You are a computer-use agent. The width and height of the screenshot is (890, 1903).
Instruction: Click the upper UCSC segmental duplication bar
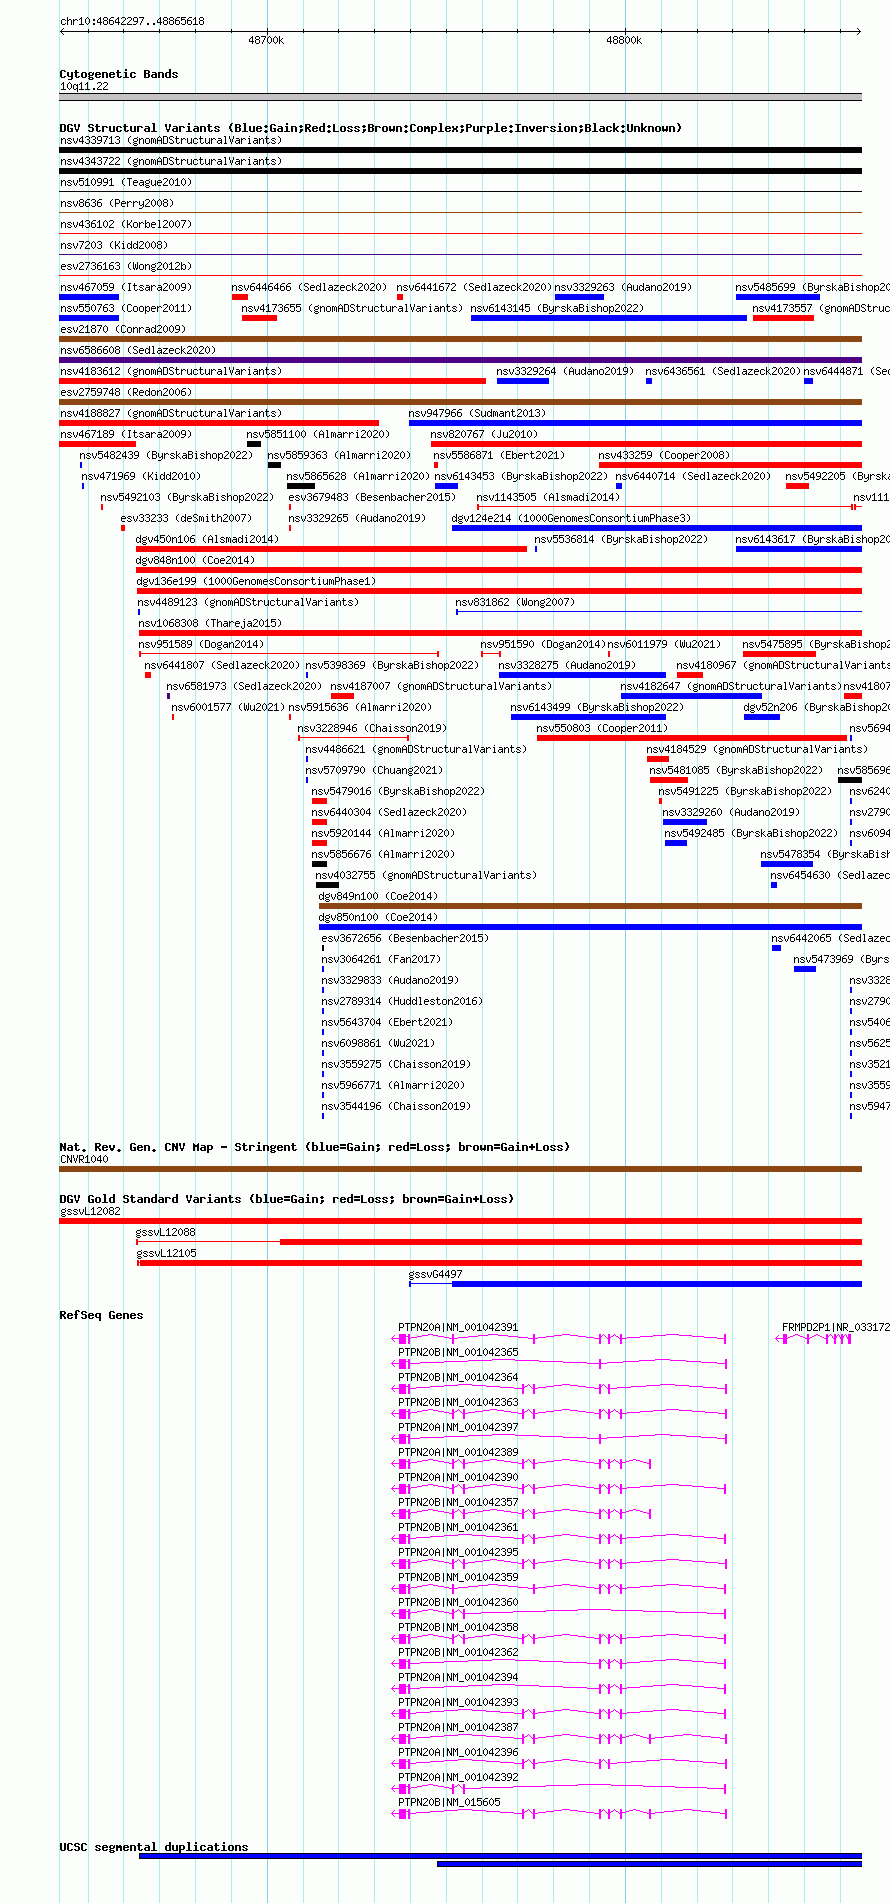click(x=500, y=1856)
